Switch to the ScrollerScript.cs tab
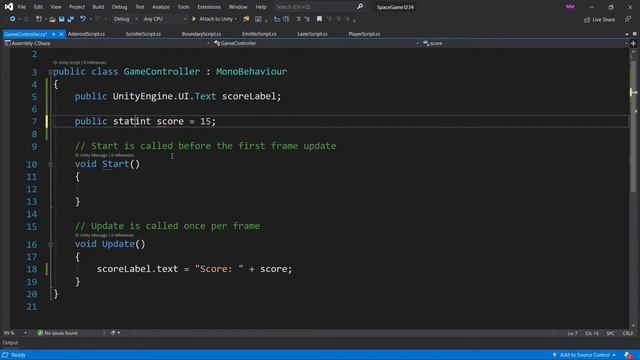Screen dimensions: 640x360 tap(143, 34)
